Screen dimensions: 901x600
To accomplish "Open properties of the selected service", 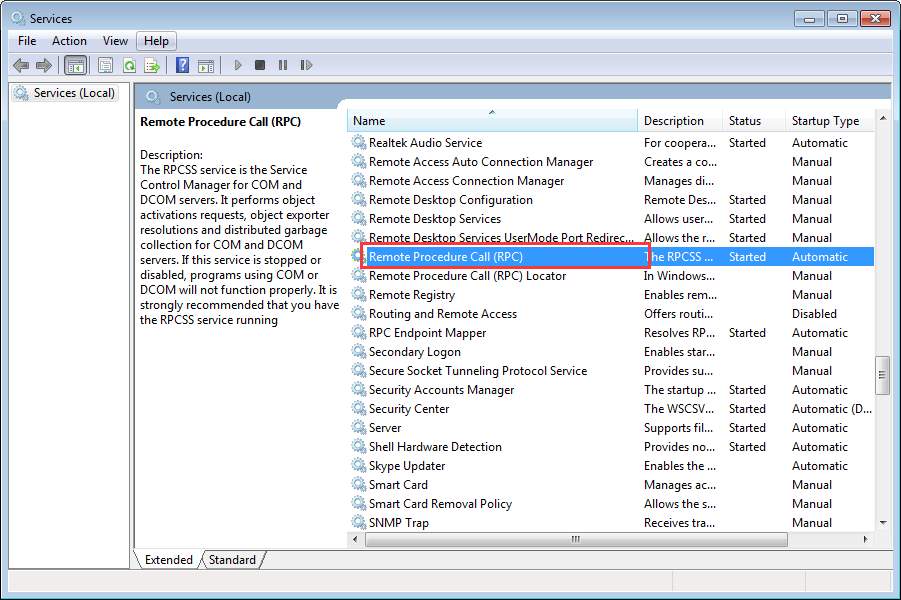I will [105, 64].
